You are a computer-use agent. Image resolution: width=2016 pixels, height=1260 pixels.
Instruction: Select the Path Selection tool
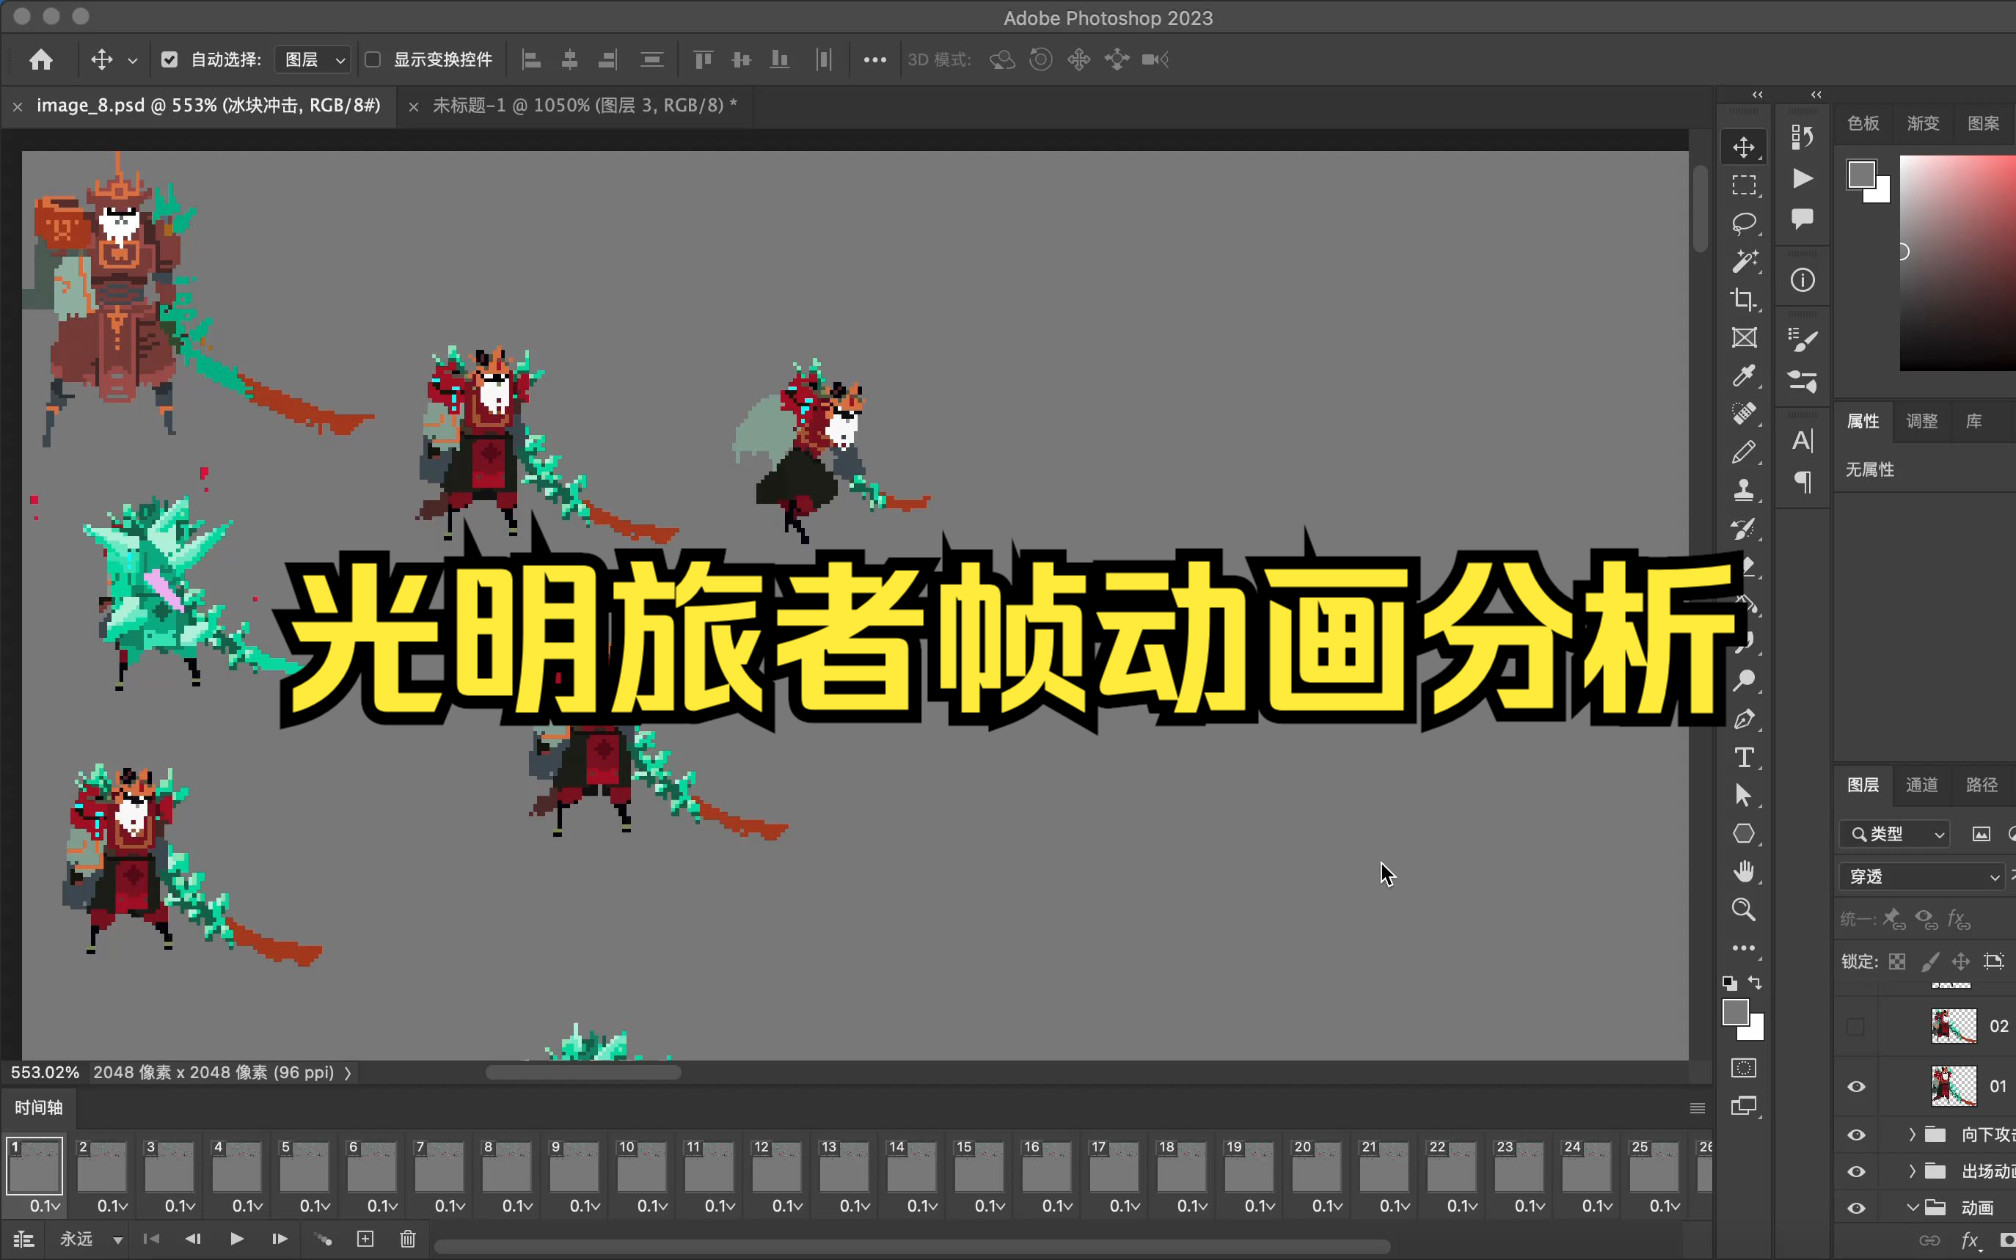(1744, 795)
